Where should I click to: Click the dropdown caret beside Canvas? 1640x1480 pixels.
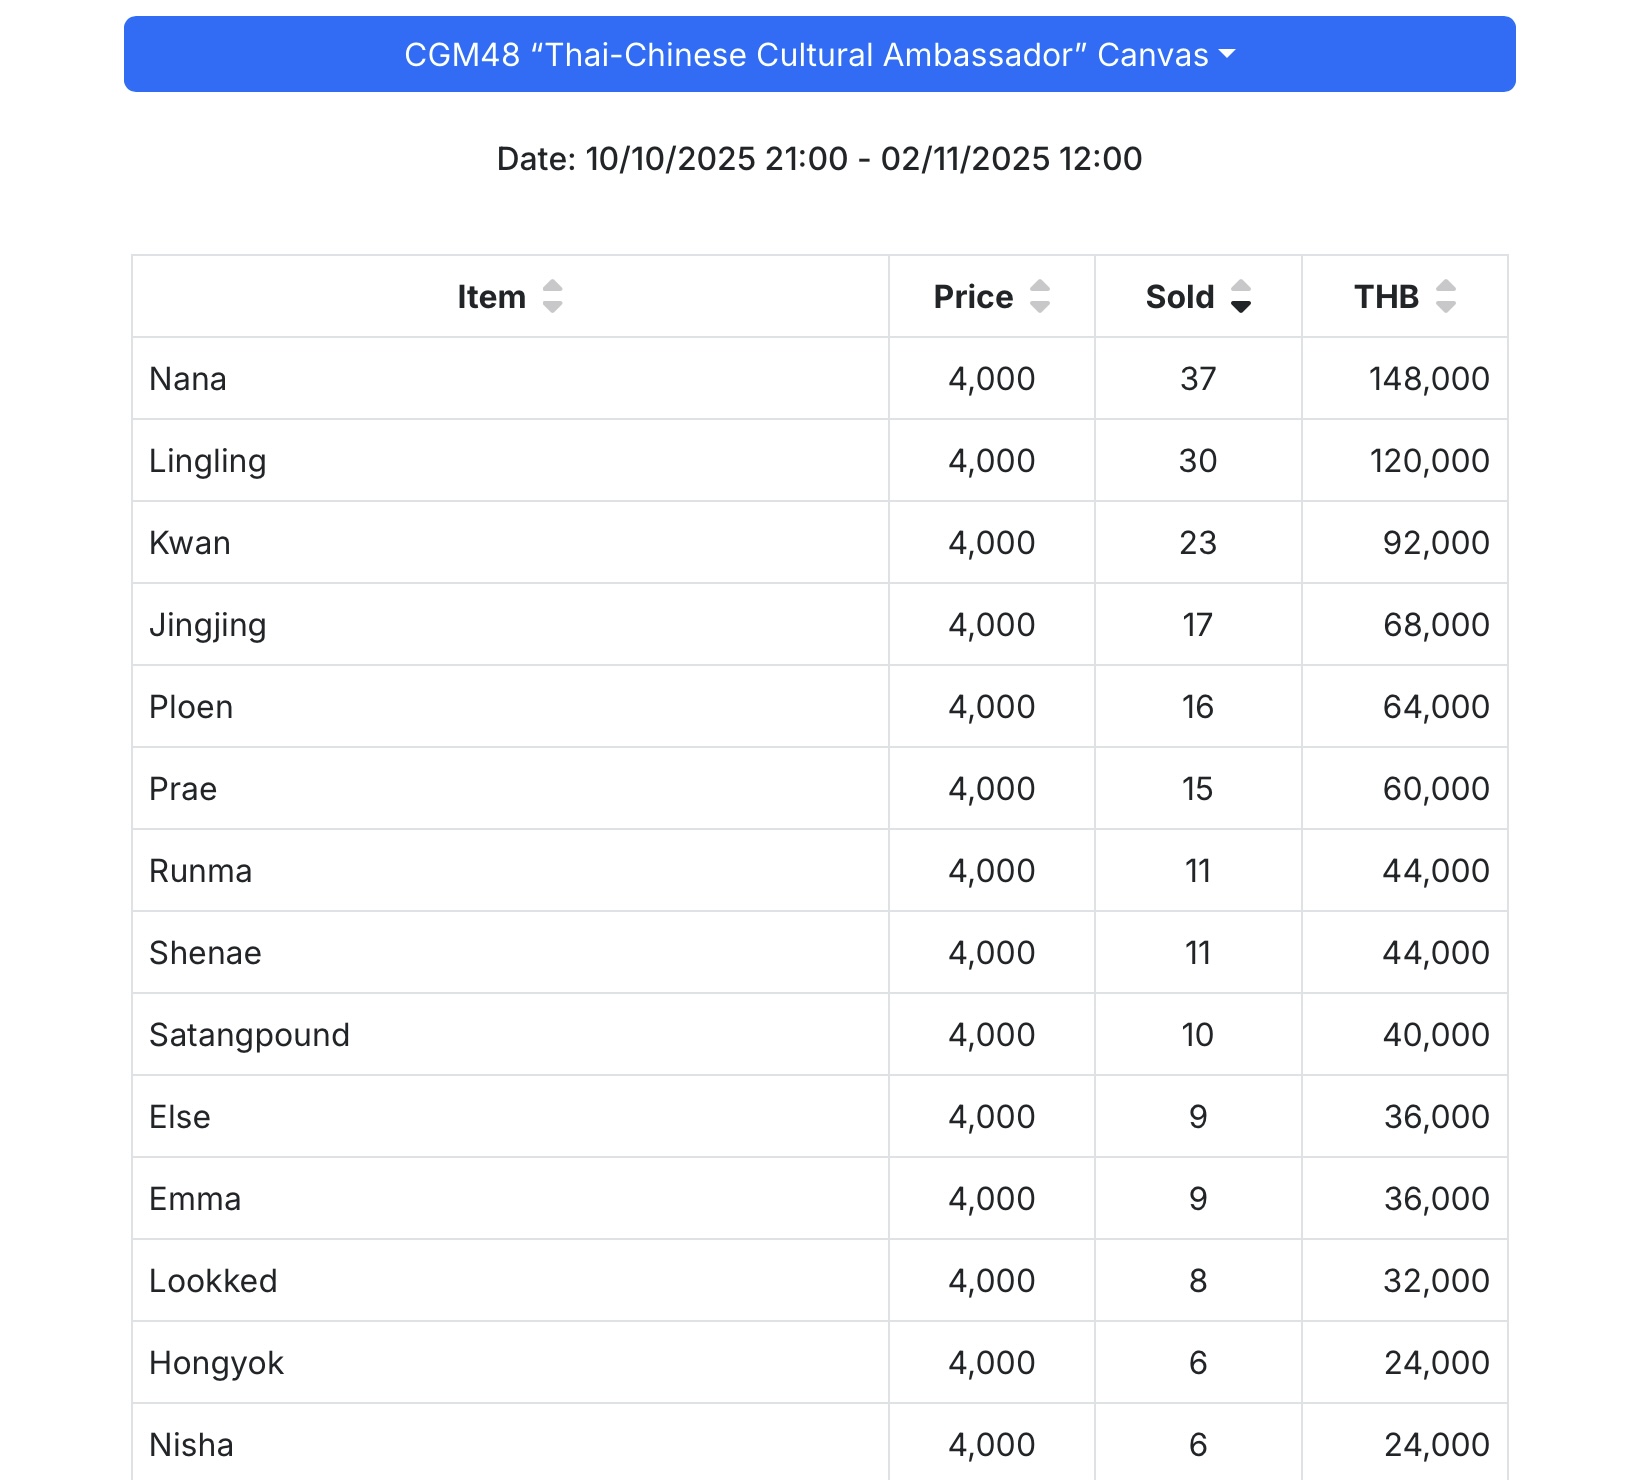click(x=1228, y=54)
